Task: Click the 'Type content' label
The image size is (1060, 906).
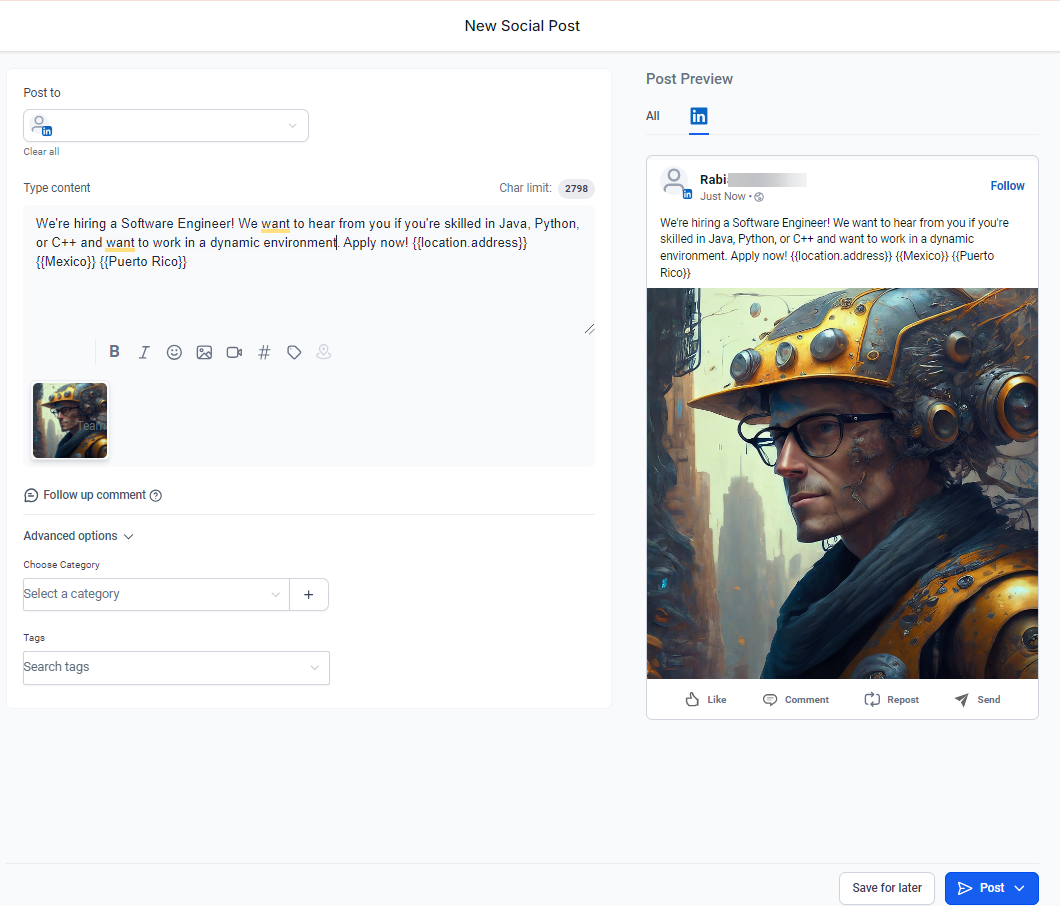Action: tap(57, 188)
